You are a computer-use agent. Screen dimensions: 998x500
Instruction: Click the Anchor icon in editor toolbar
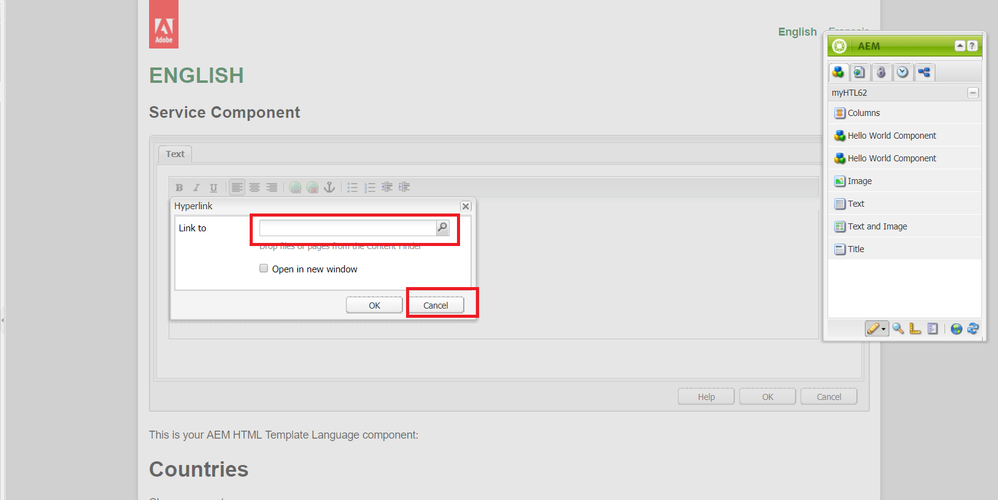click(x=329, y=187)
